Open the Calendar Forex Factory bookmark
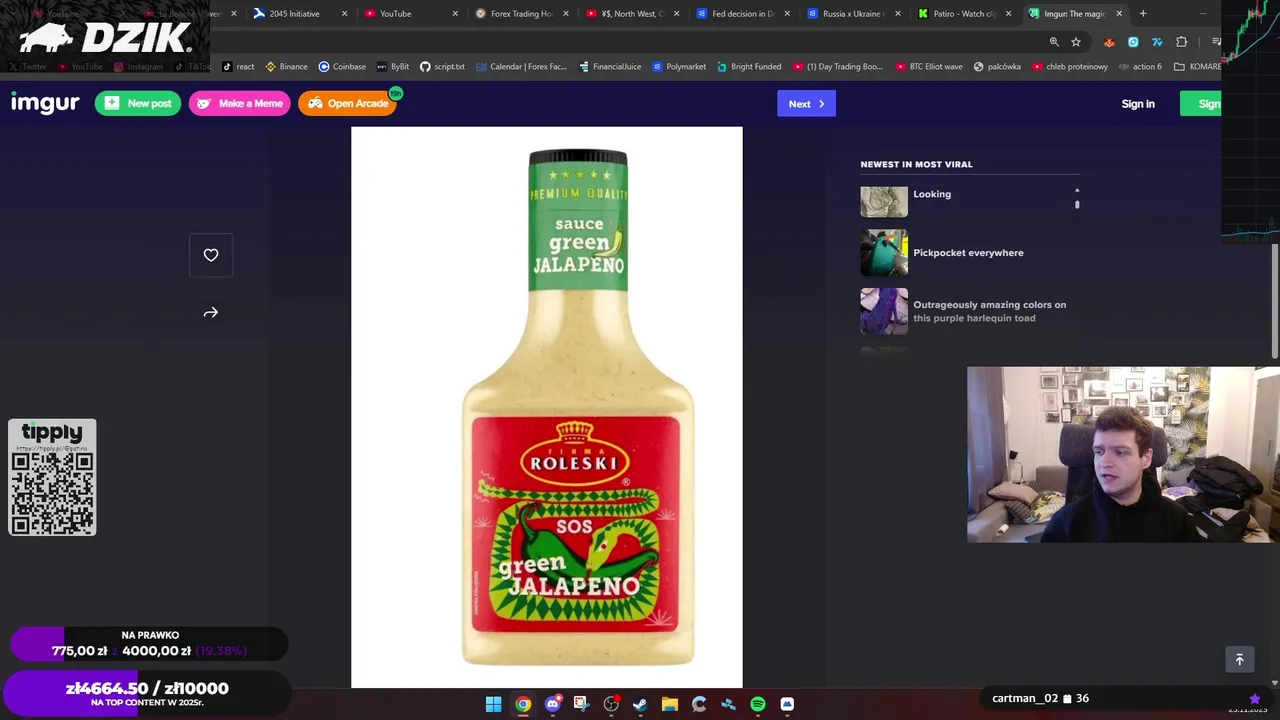This screenshot has width=1280, height=720. [521, 67]
